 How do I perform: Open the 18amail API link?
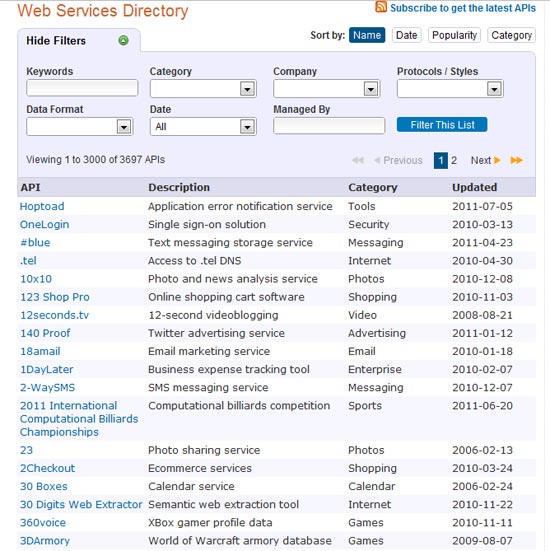pyautogui.click(x=40, y=351)
